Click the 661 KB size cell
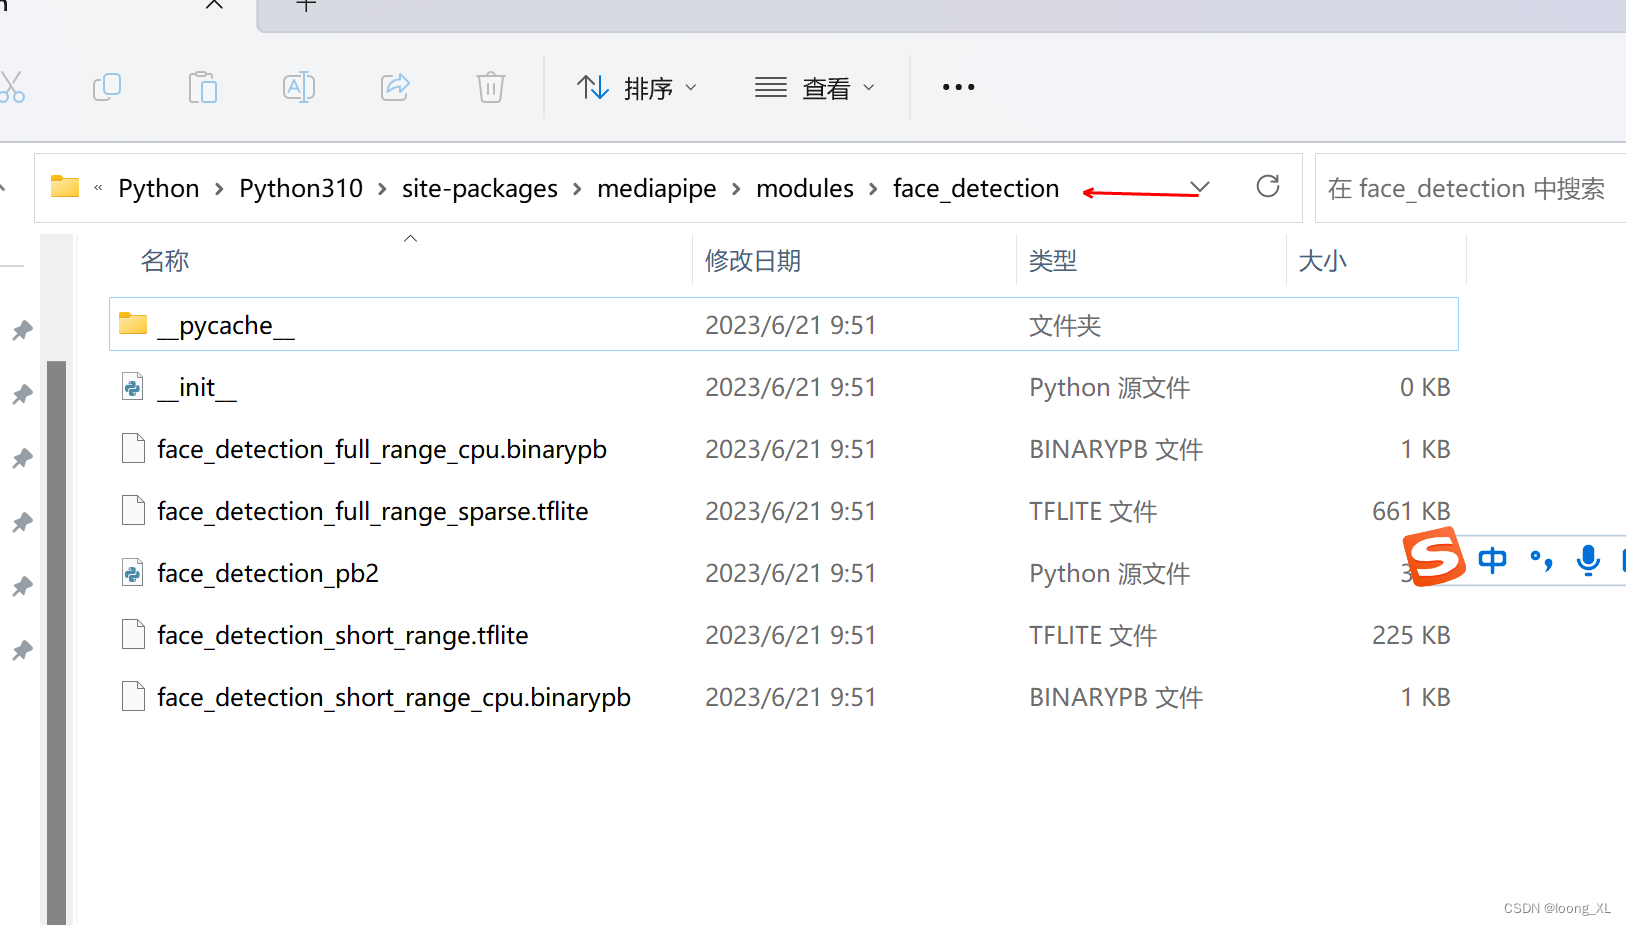The image size is (1626, 925). [1411, 511]
